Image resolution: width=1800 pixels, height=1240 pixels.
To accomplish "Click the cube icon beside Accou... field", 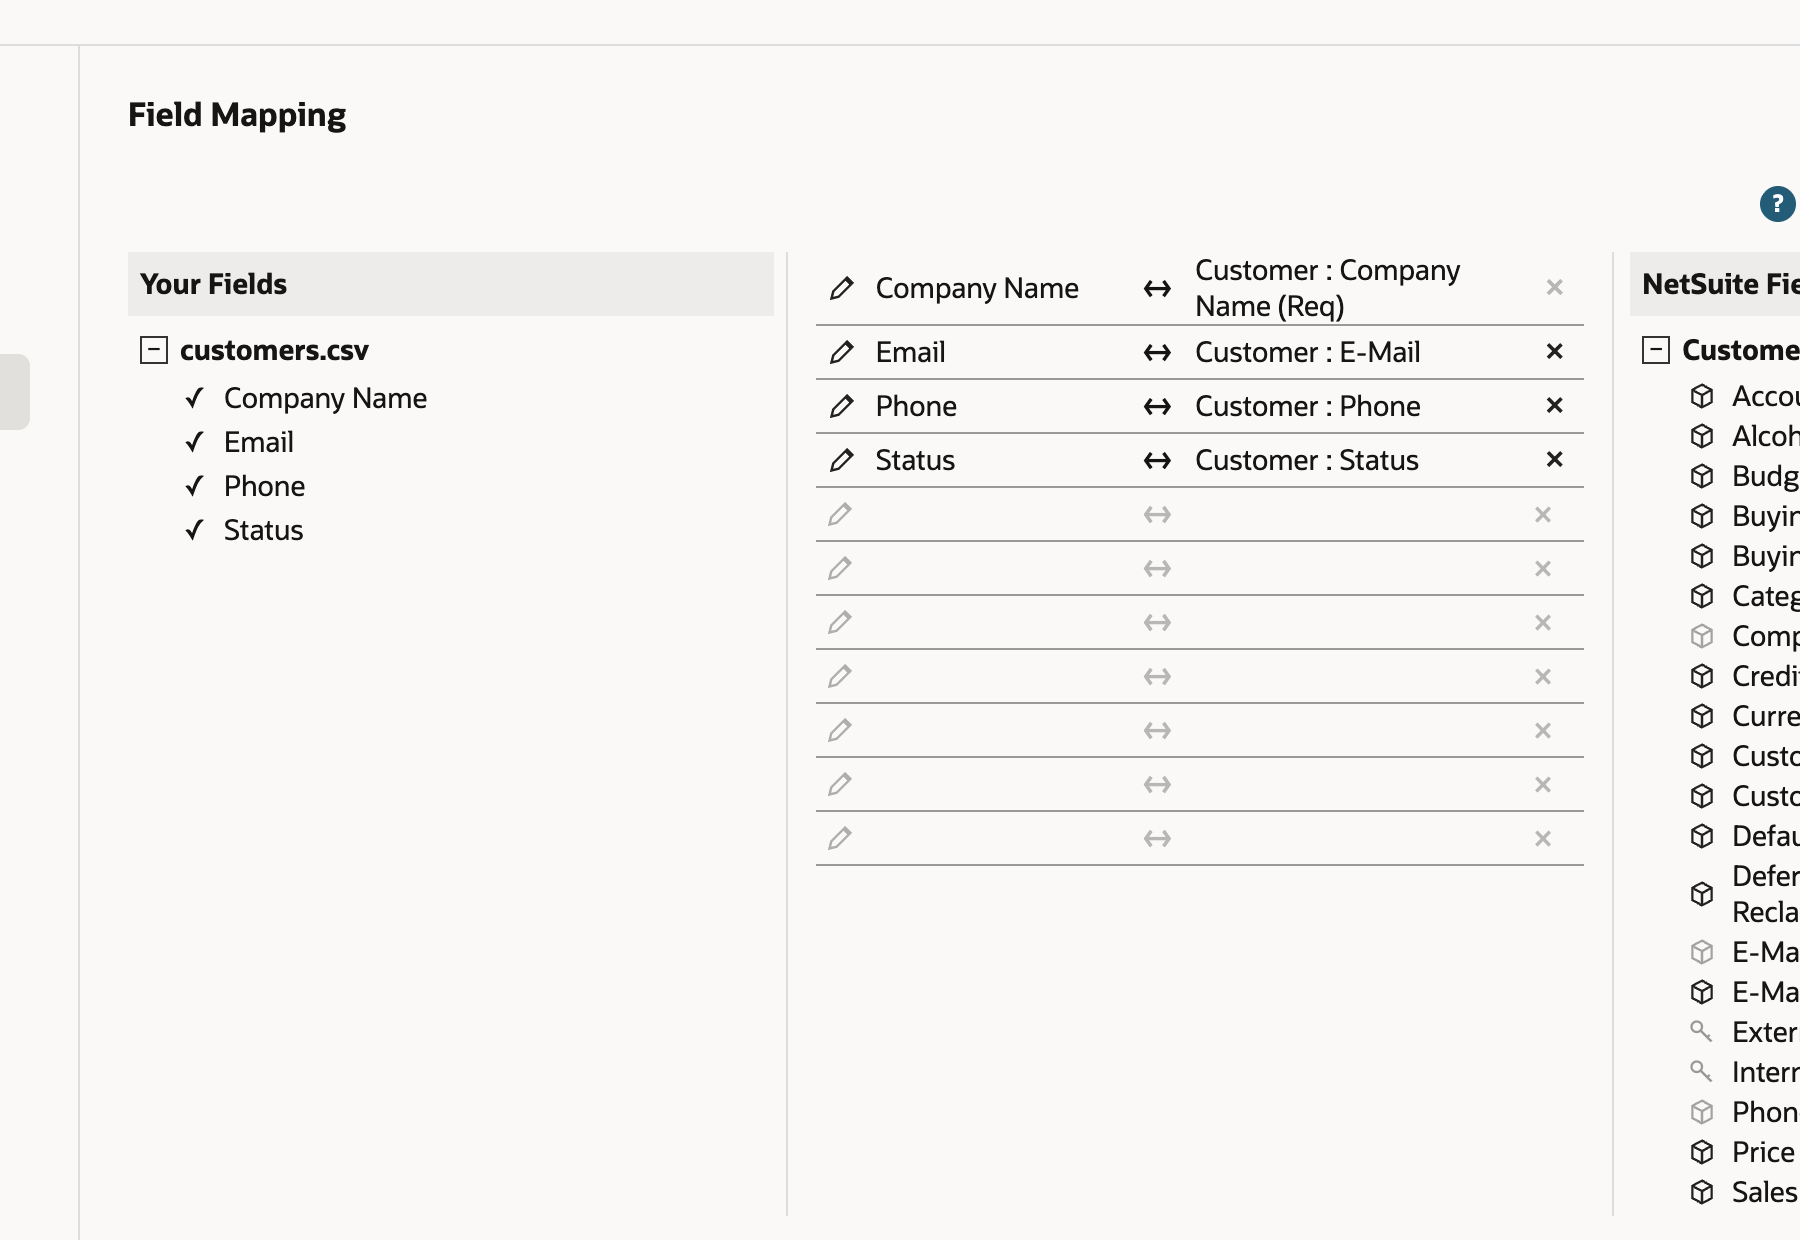I will tap(1702, 396).
